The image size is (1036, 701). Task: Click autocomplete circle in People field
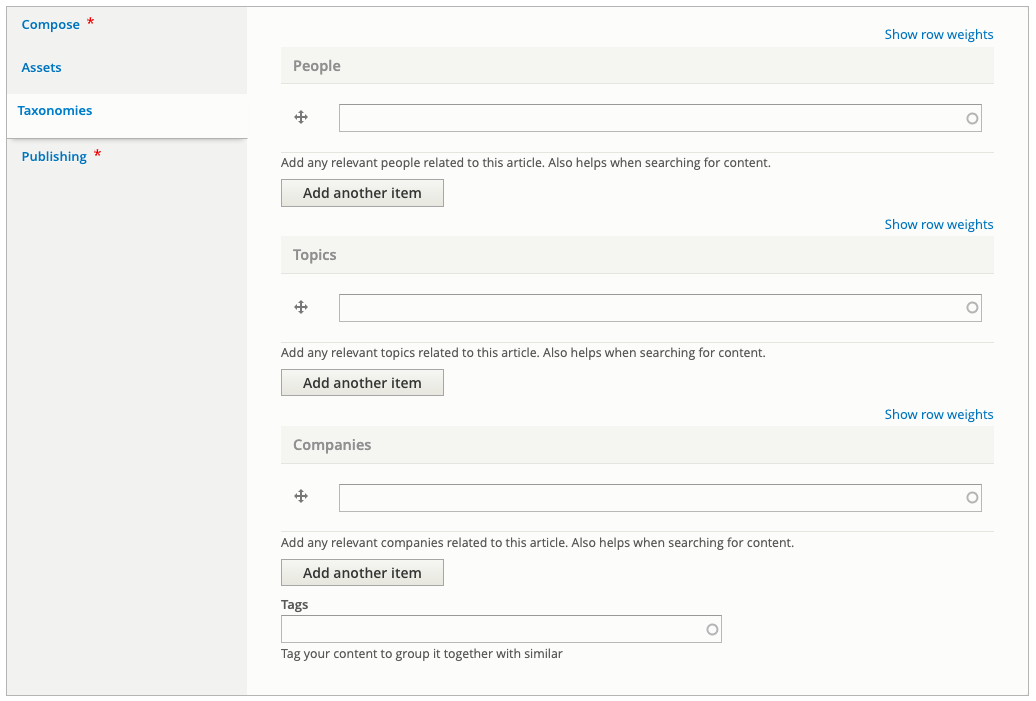click(x=972, y=118)
